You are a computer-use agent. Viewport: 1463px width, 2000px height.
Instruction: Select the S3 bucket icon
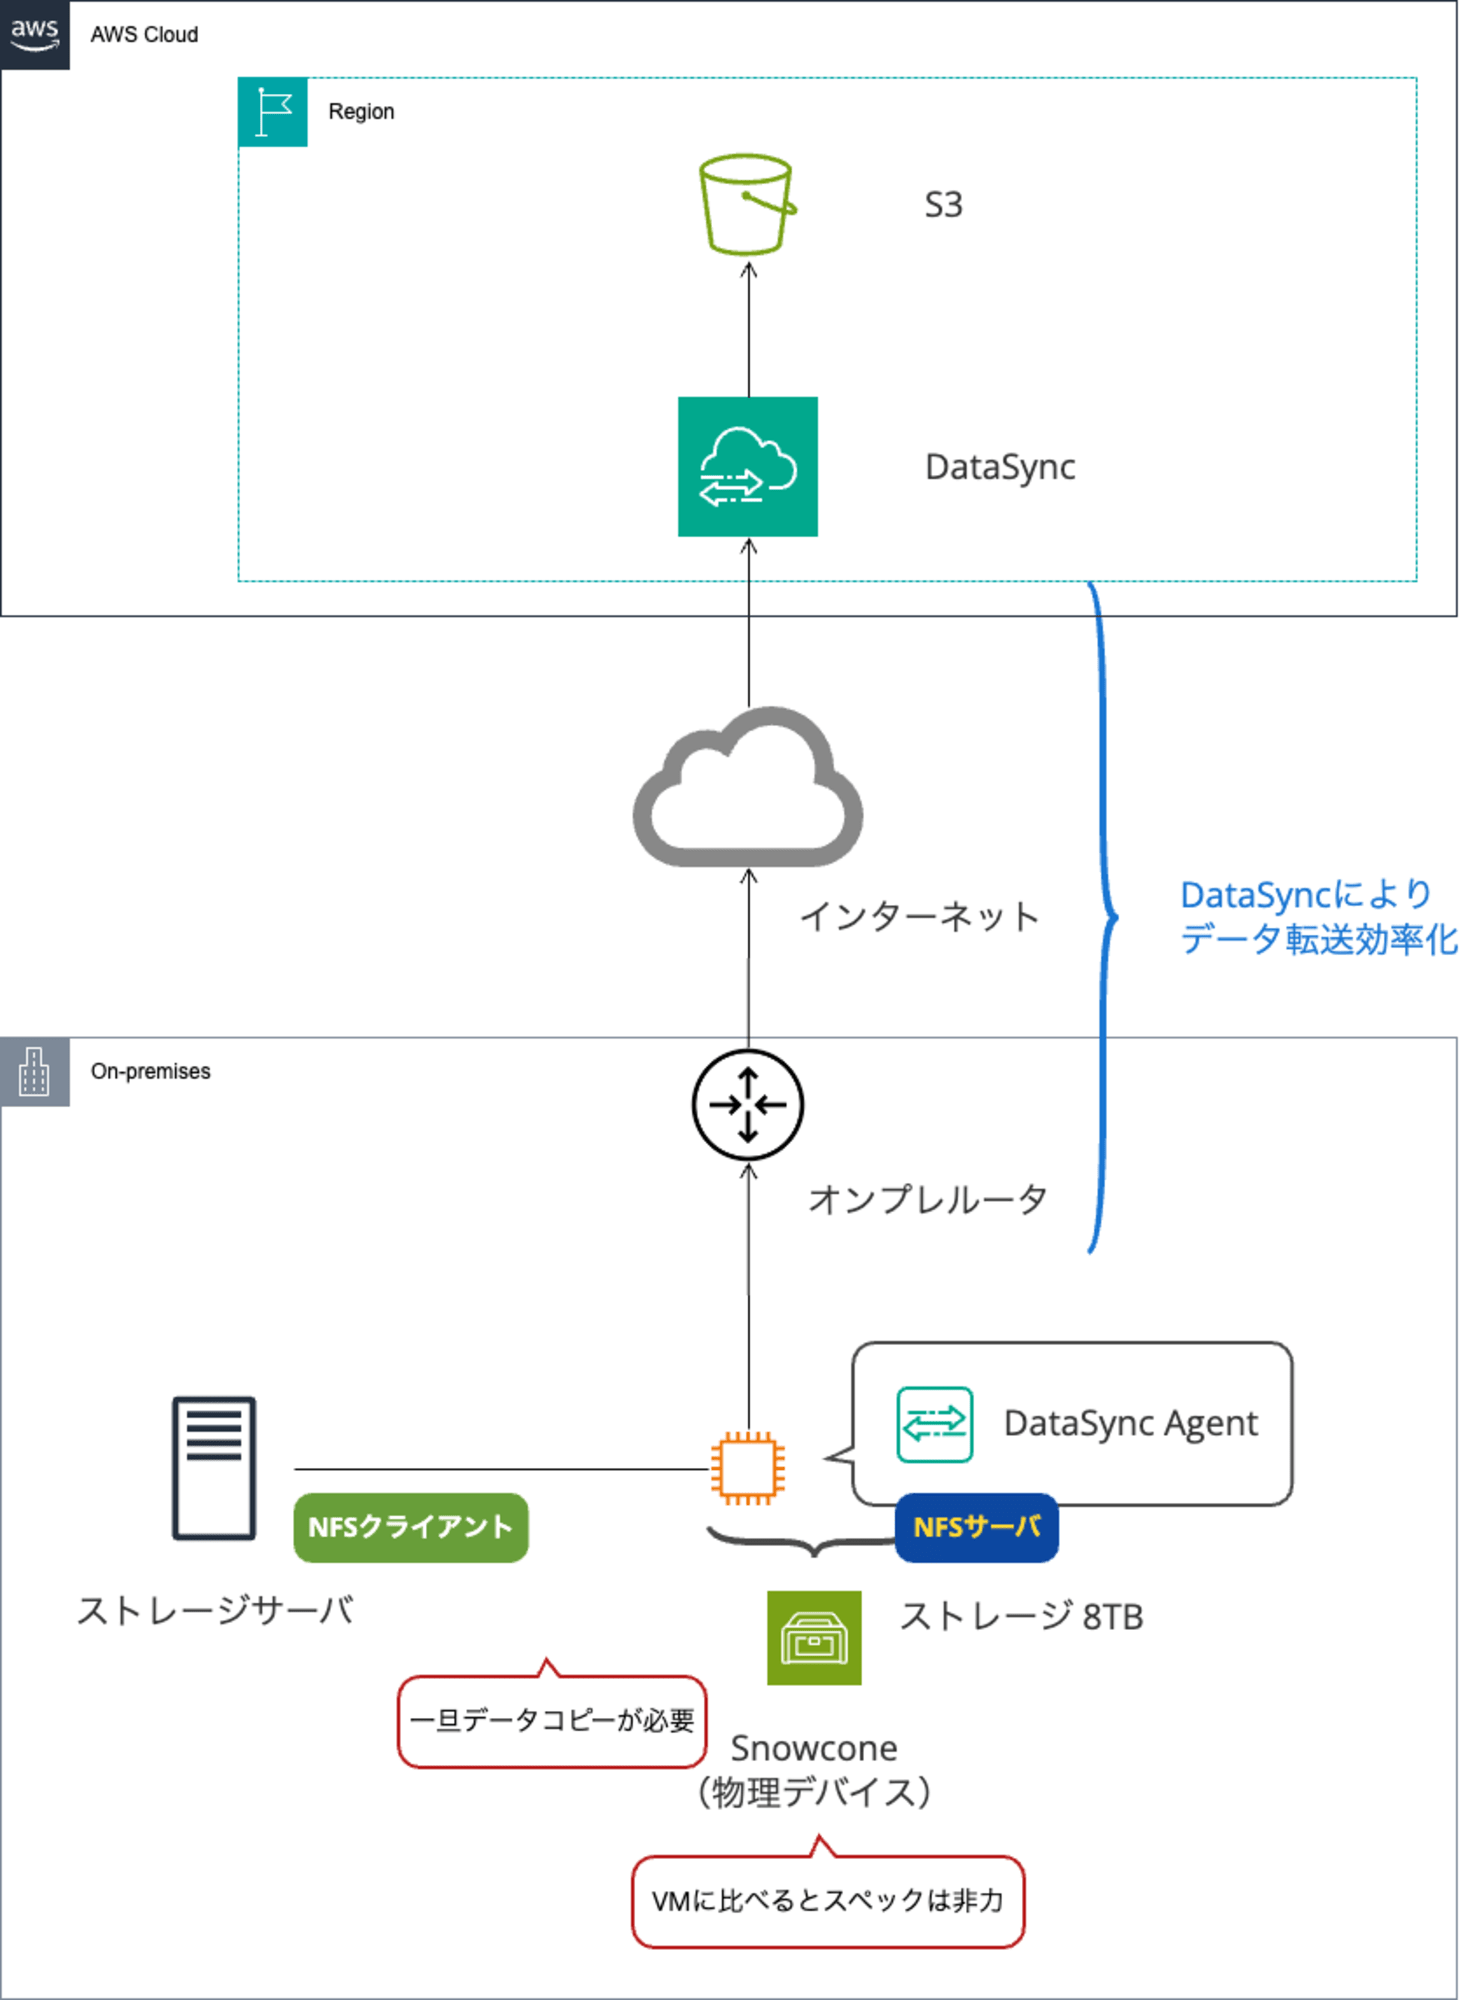tap(747, 204)
